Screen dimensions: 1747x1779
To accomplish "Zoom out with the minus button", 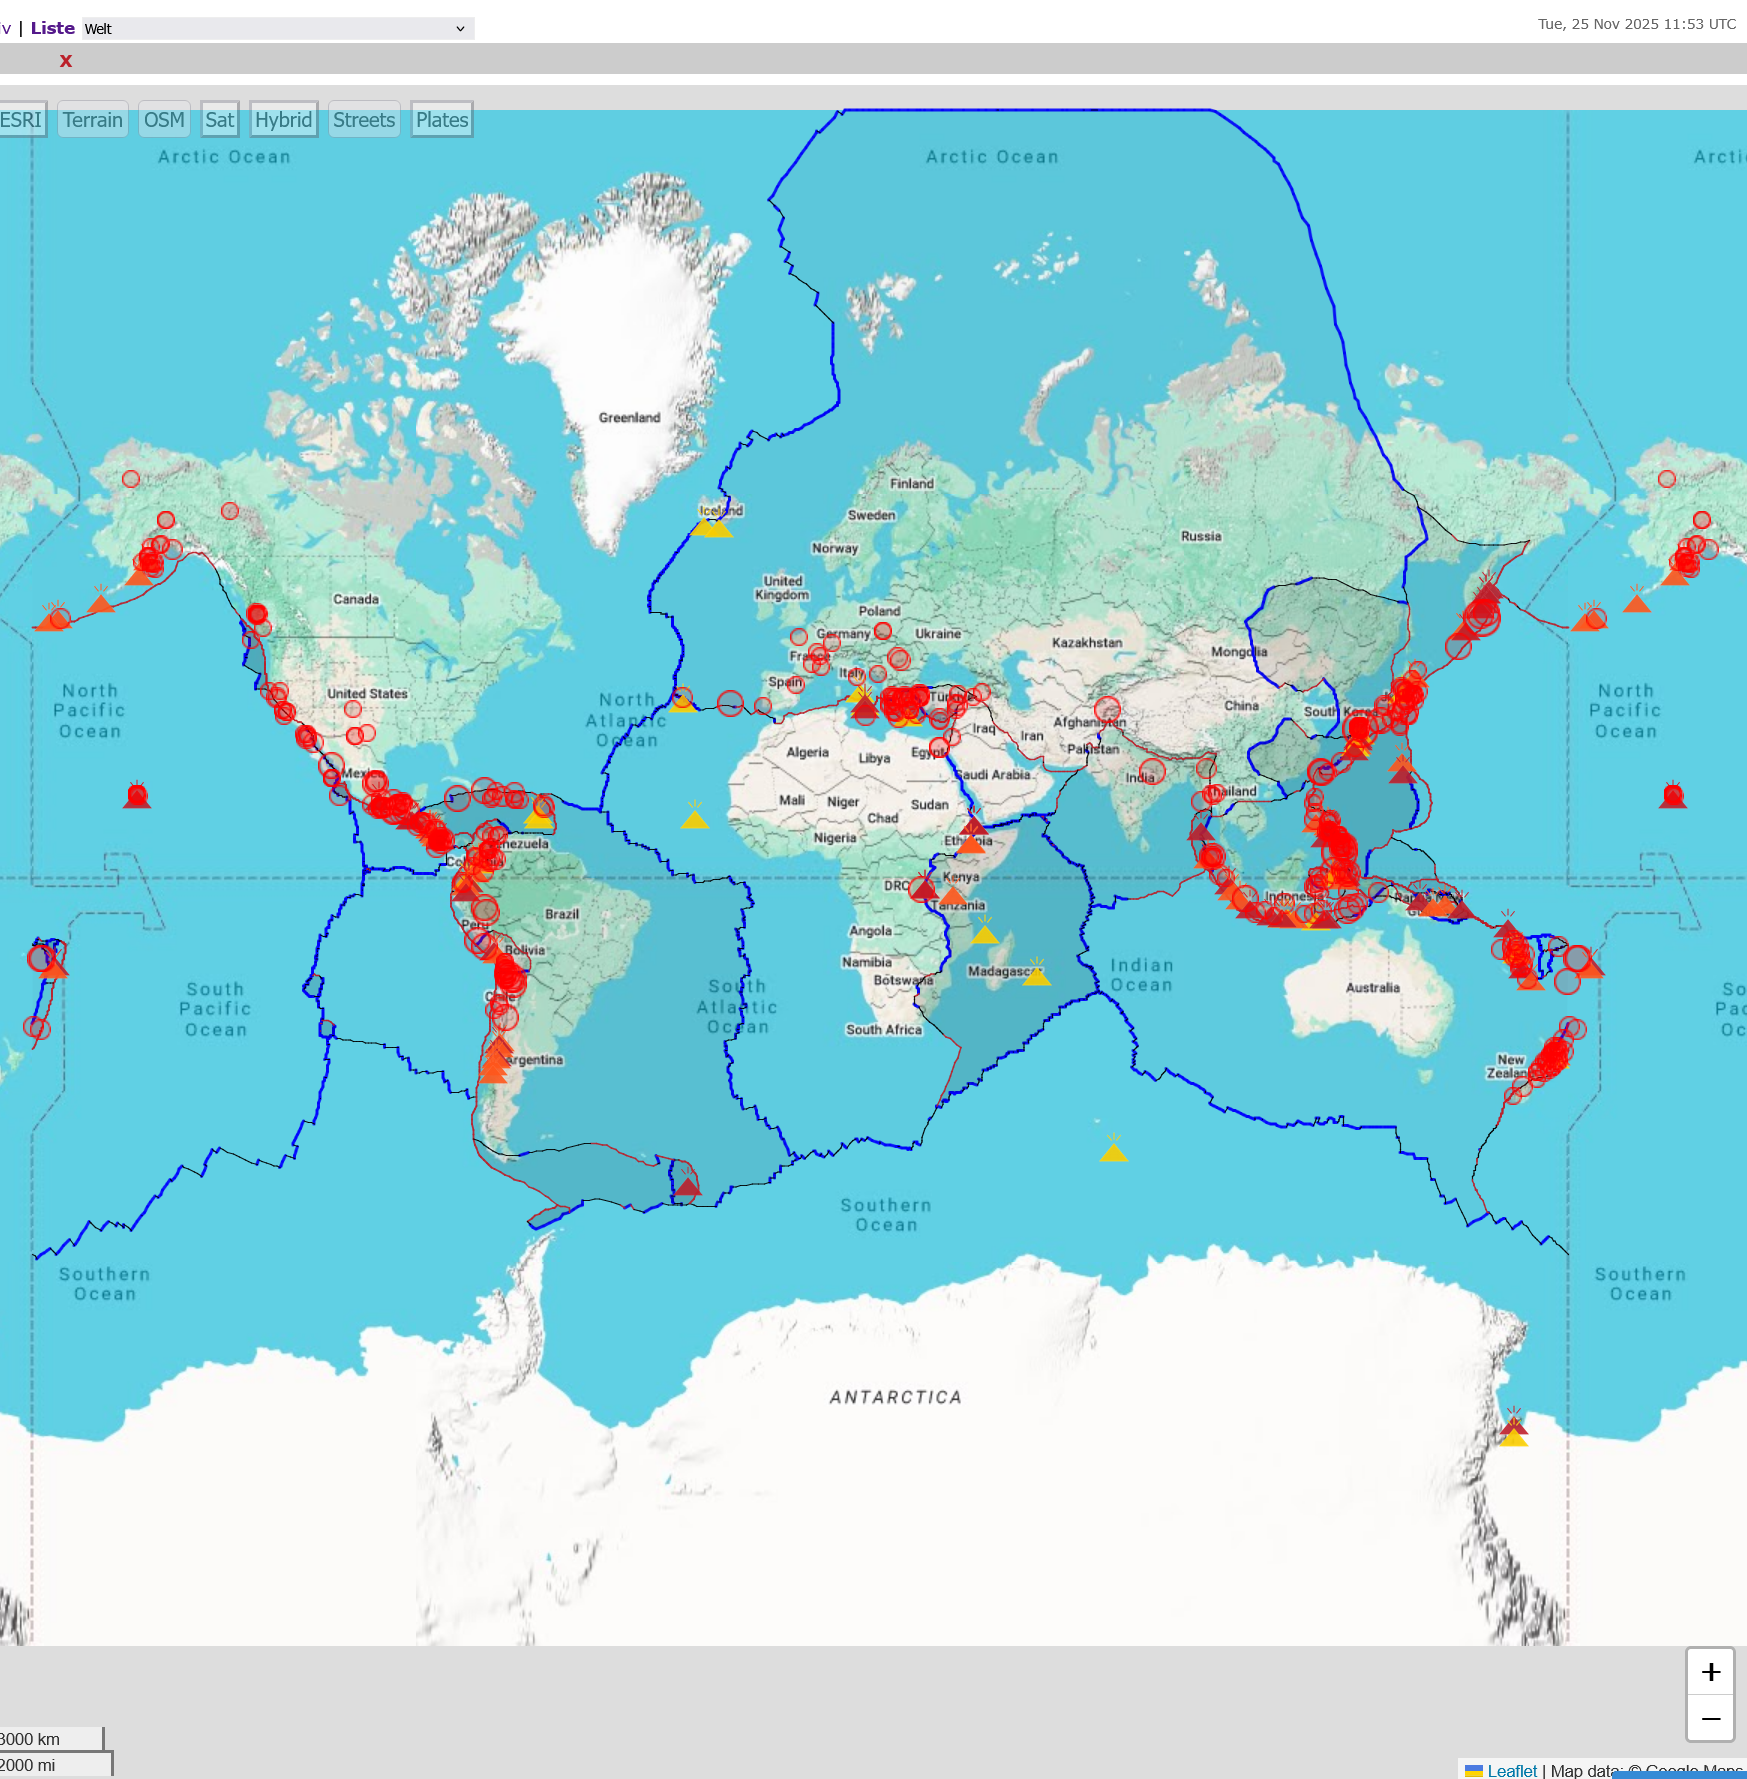I will click(1710, 1719).
